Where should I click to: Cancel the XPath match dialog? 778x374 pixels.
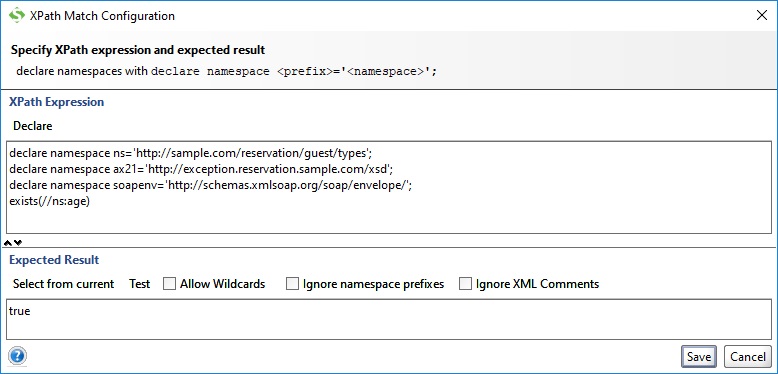click(x=748, y=357)
